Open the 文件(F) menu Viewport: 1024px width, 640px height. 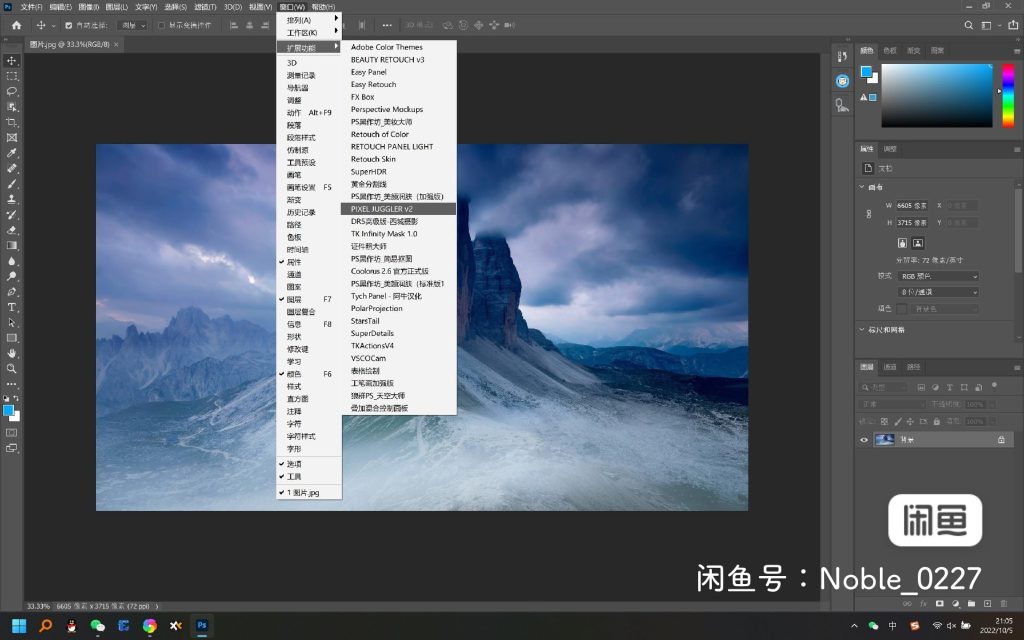(x=31, y=7)
